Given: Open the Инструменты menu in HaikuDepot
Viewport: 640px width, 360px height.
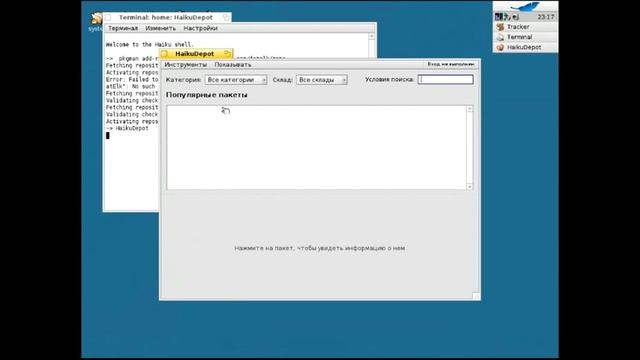Looking at the screenshot, I should pos(185,64).
